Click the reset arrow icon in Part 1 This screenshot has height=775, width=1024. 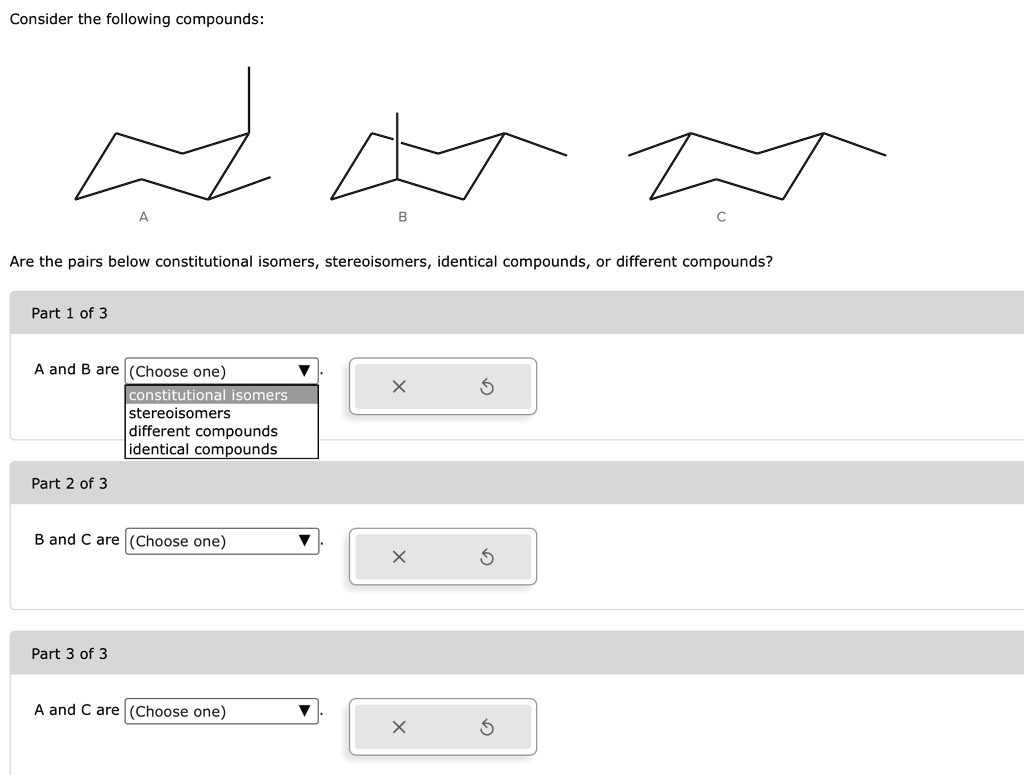point(487,386)
